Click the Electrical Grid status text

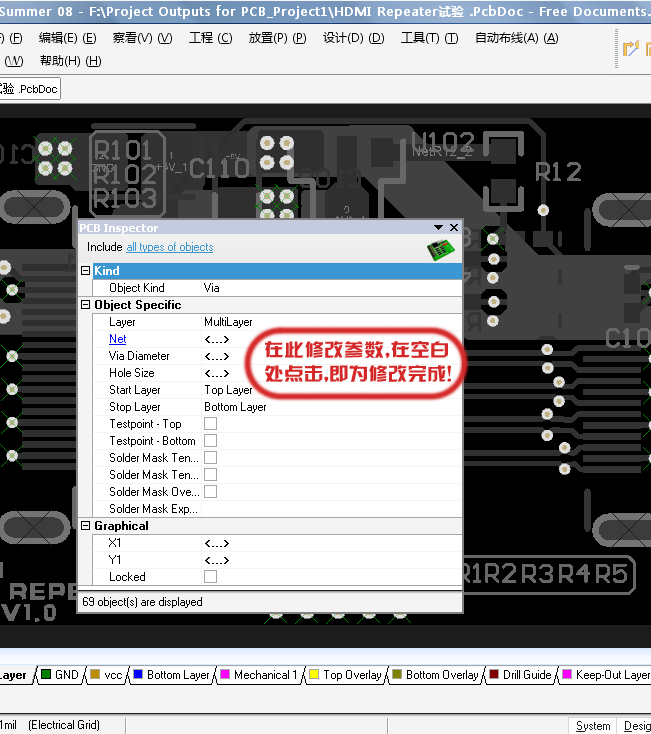[64, 725]
